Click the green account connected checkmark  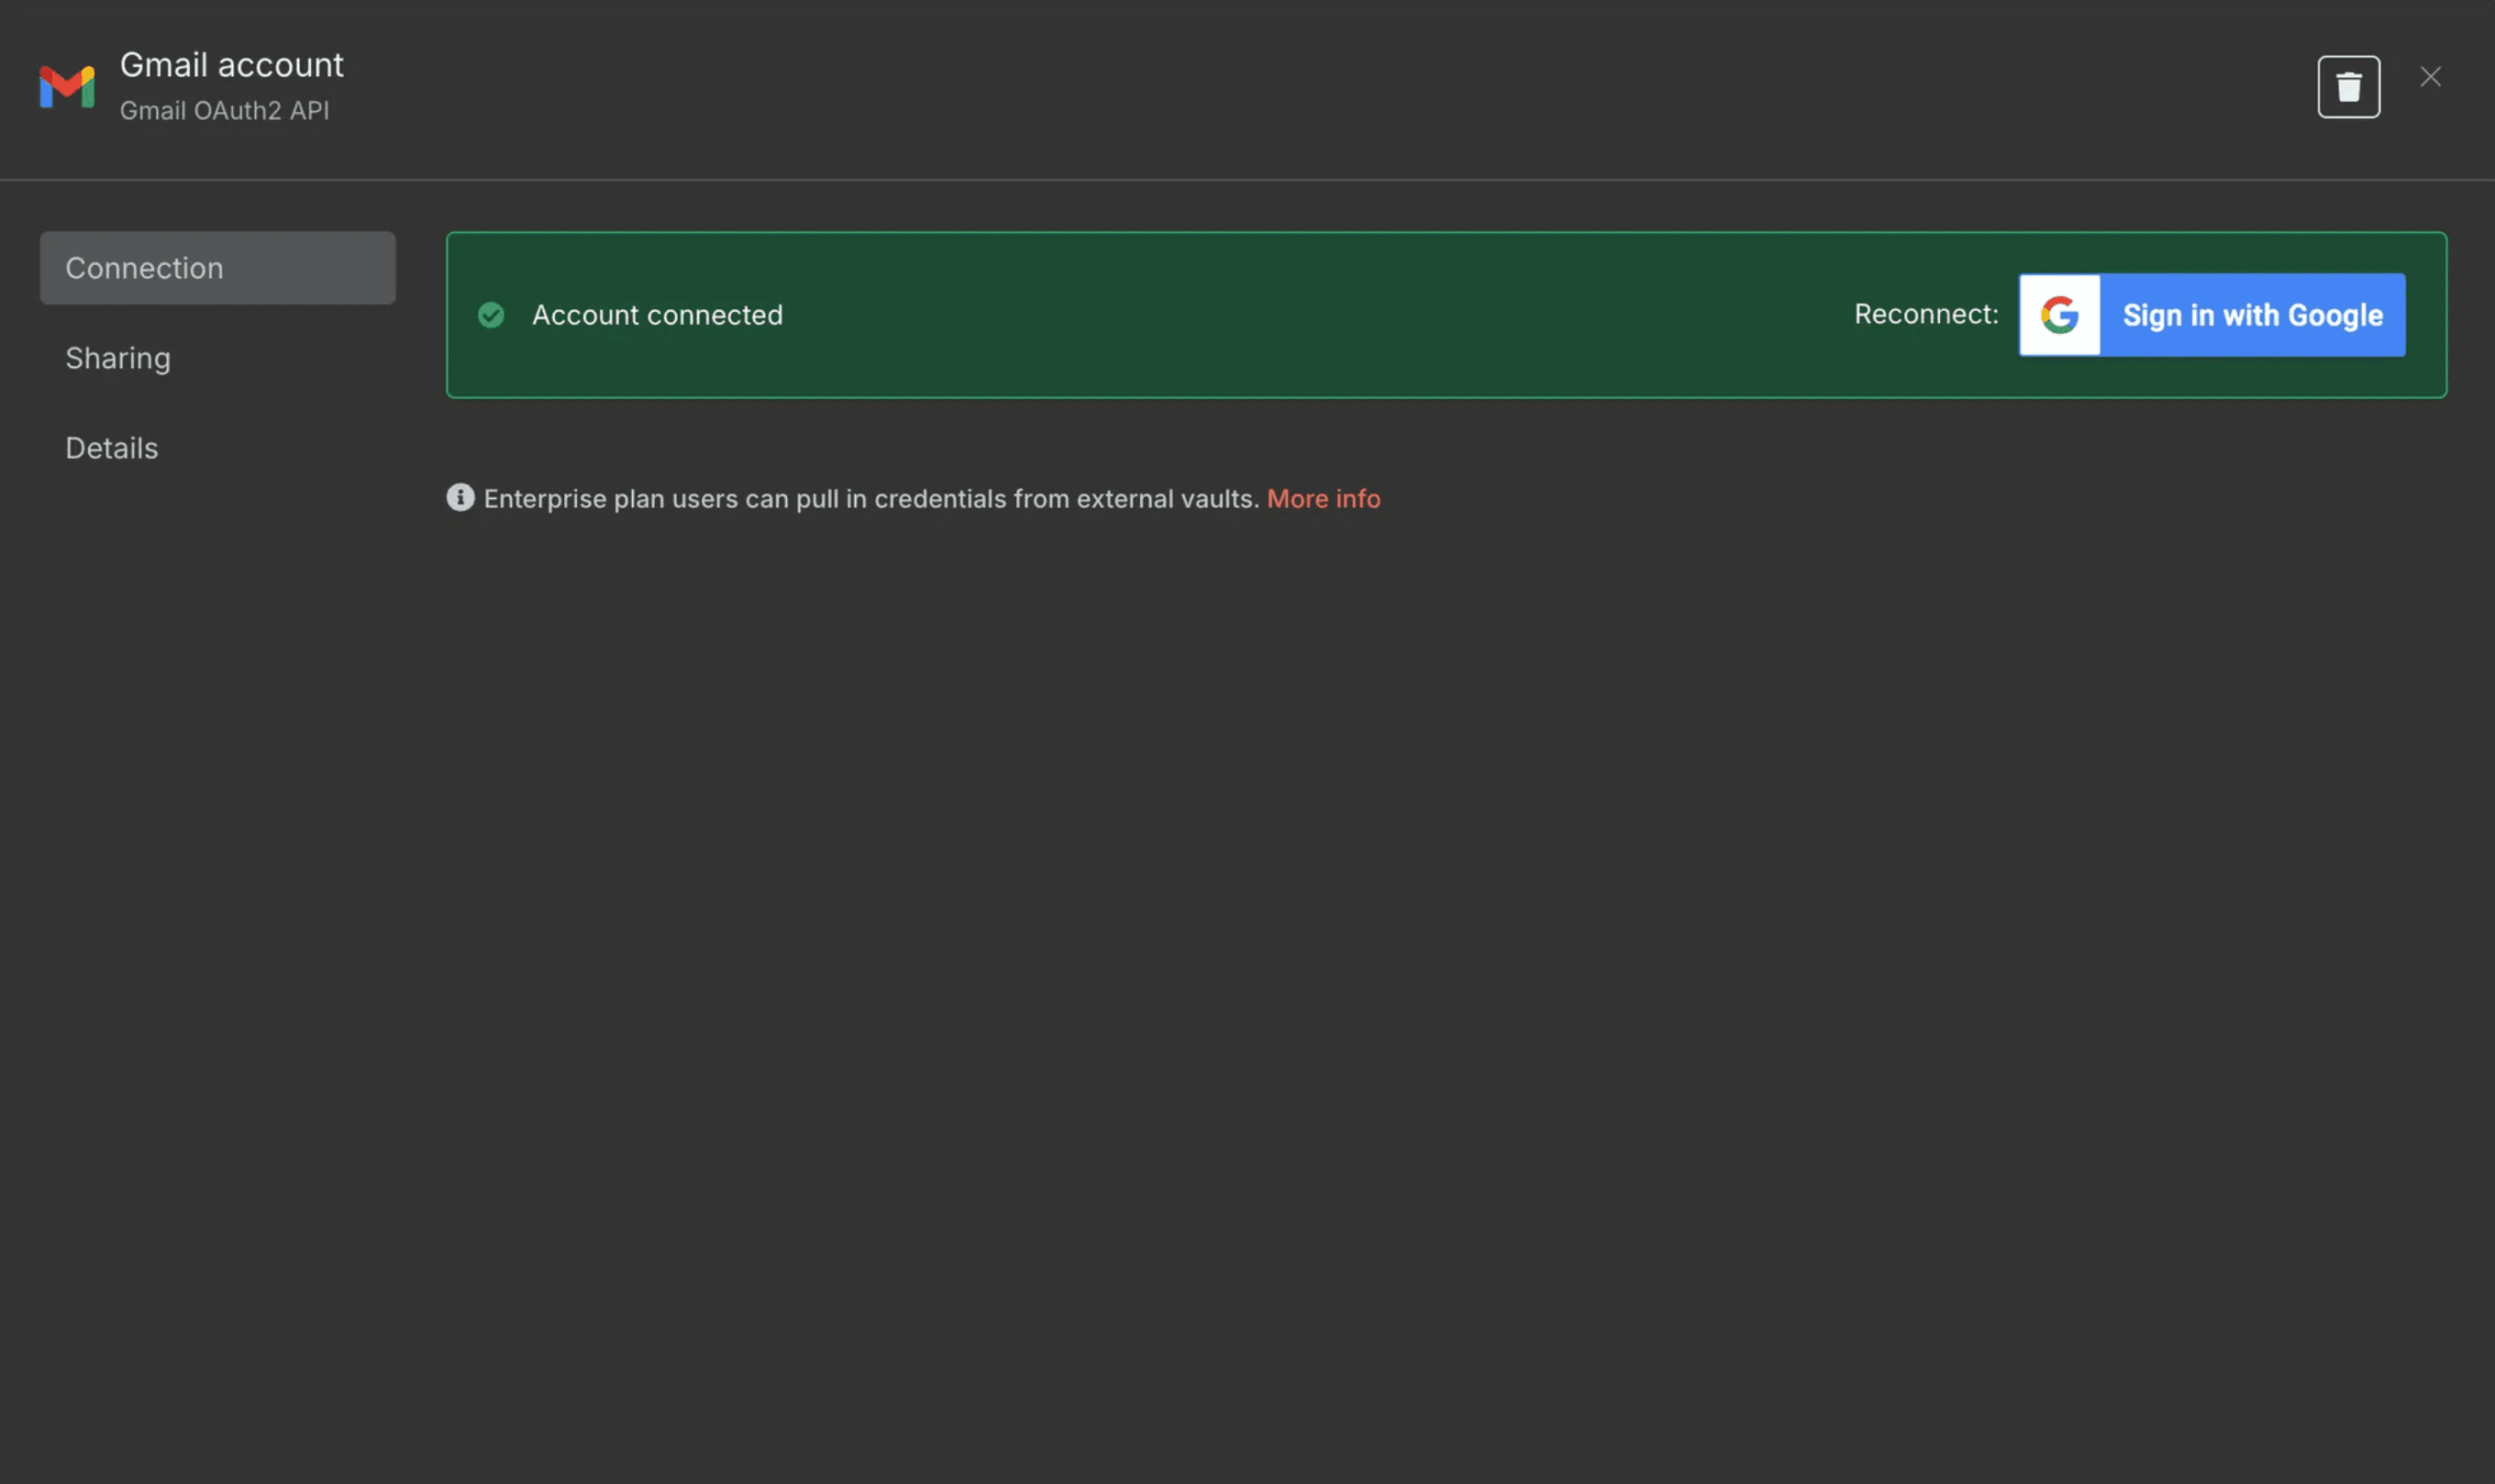click(x=491, y=315)
